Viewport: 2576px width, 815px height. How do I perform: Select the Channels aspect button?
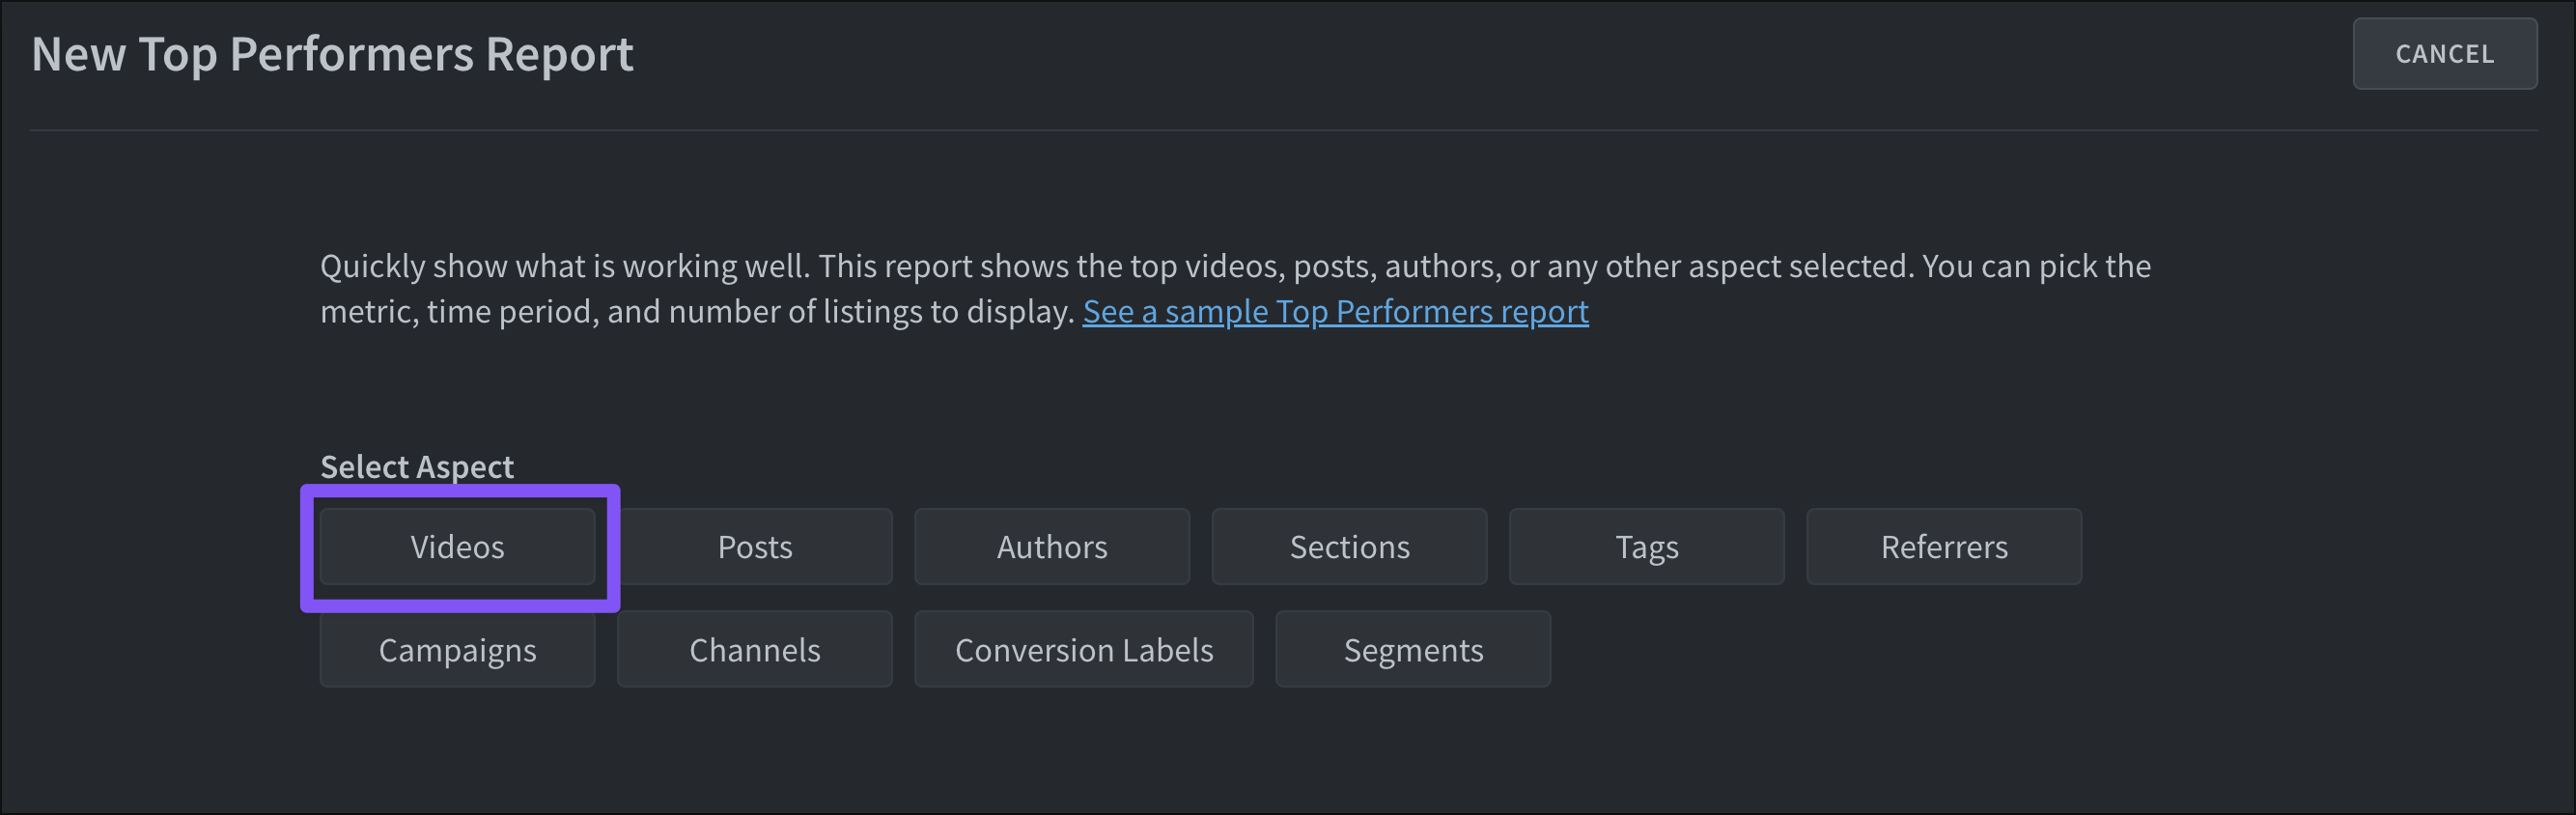[755, 650]
